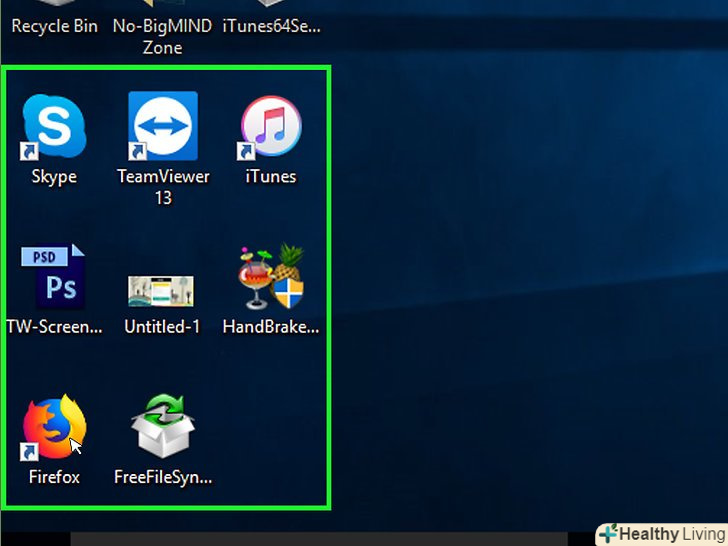Open the iTunes music note icon
The image size is (728, 546).
tap(271, 126)
